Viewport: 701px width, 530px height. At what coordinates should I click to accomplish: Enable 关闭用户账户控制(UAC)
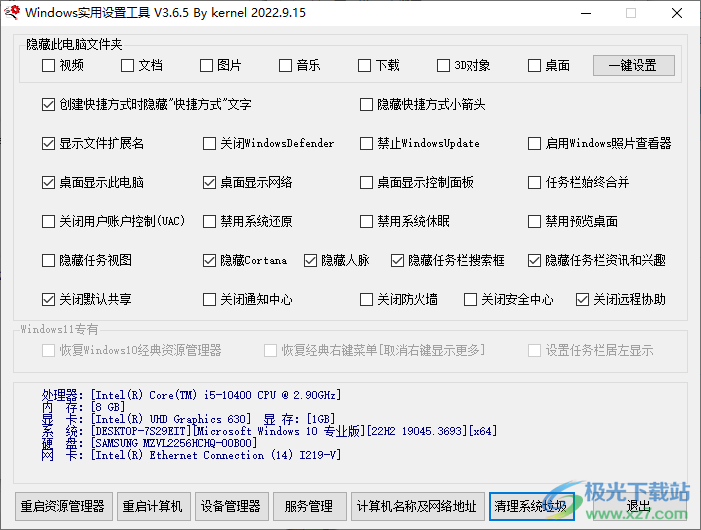click(48, 221)
